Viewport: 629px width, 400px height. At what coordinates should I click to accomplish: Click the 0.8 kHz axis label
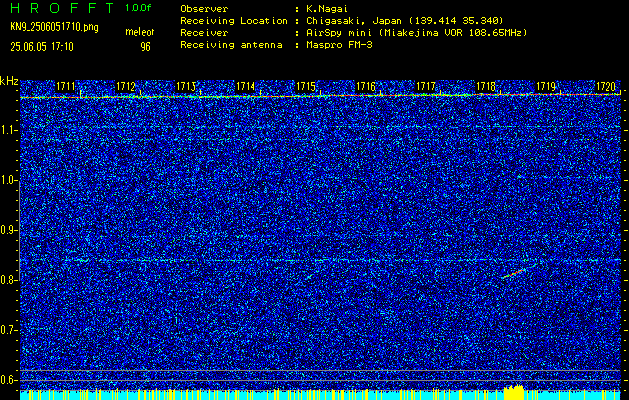(x=8, y=280)
